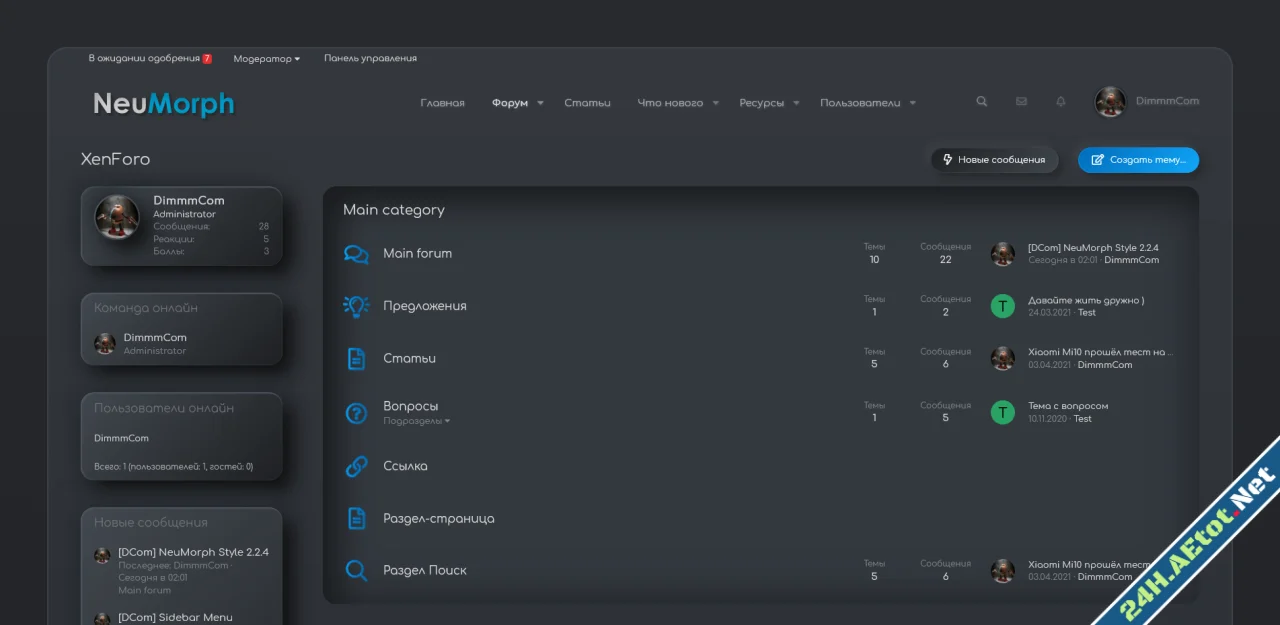Click the Новые сообщения button
Image resolution: width=1280 pixels, height=625 pixels.
pos(994,160)
